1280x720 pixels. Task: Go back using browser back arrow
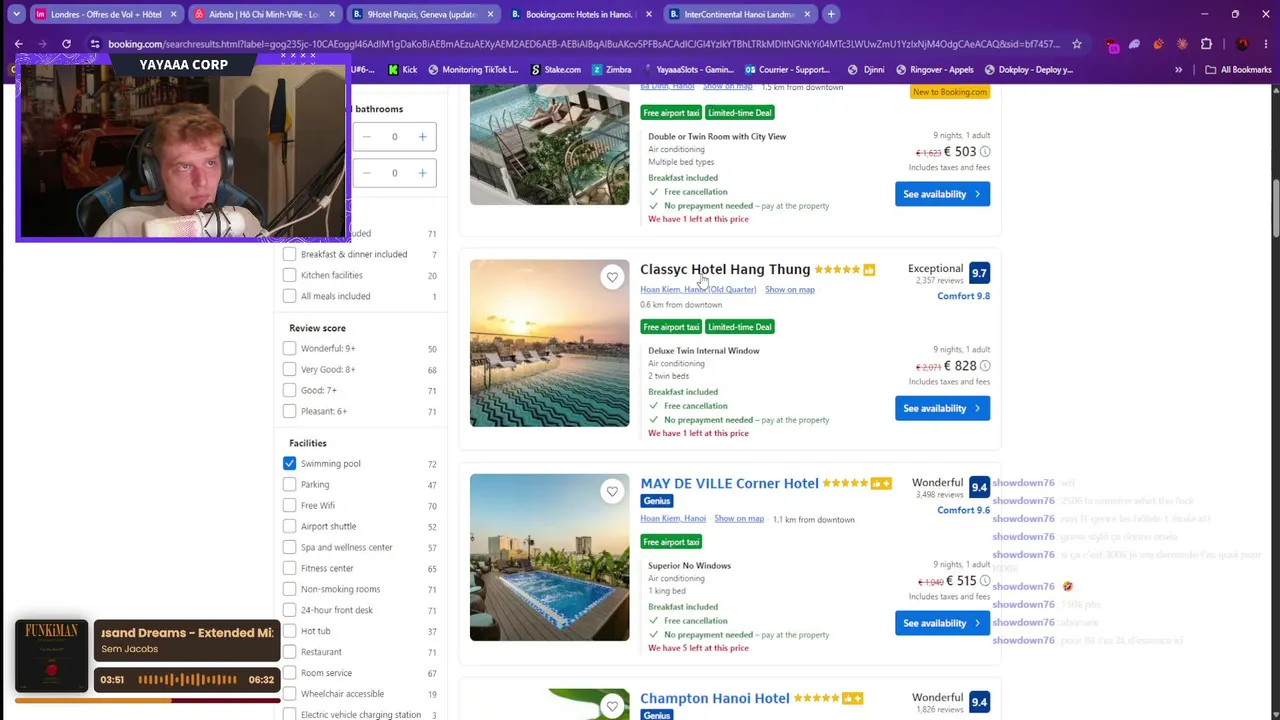tap(19, 44)
